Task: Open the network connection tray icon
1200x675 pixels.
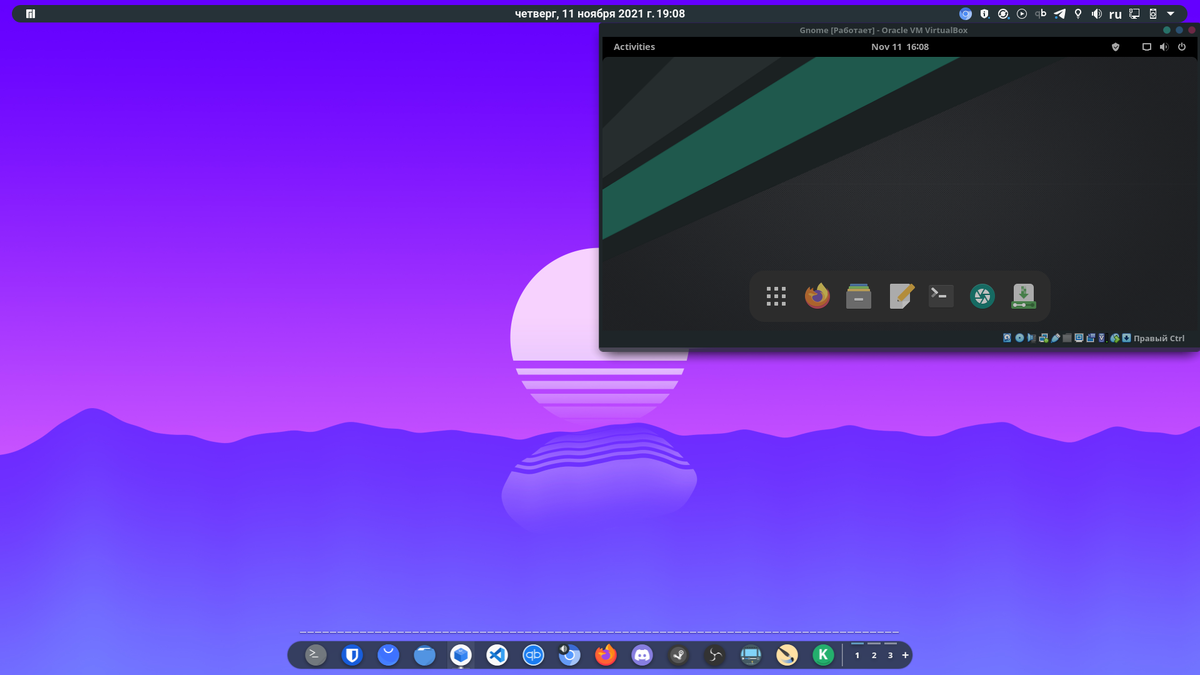Action: coord(1134,14)
